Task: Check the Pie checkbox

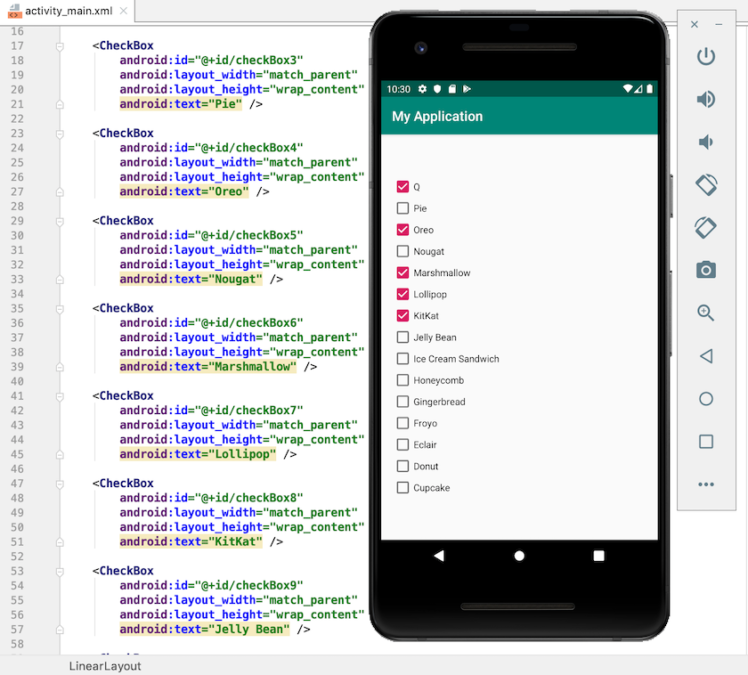Action: coord(403,208)
